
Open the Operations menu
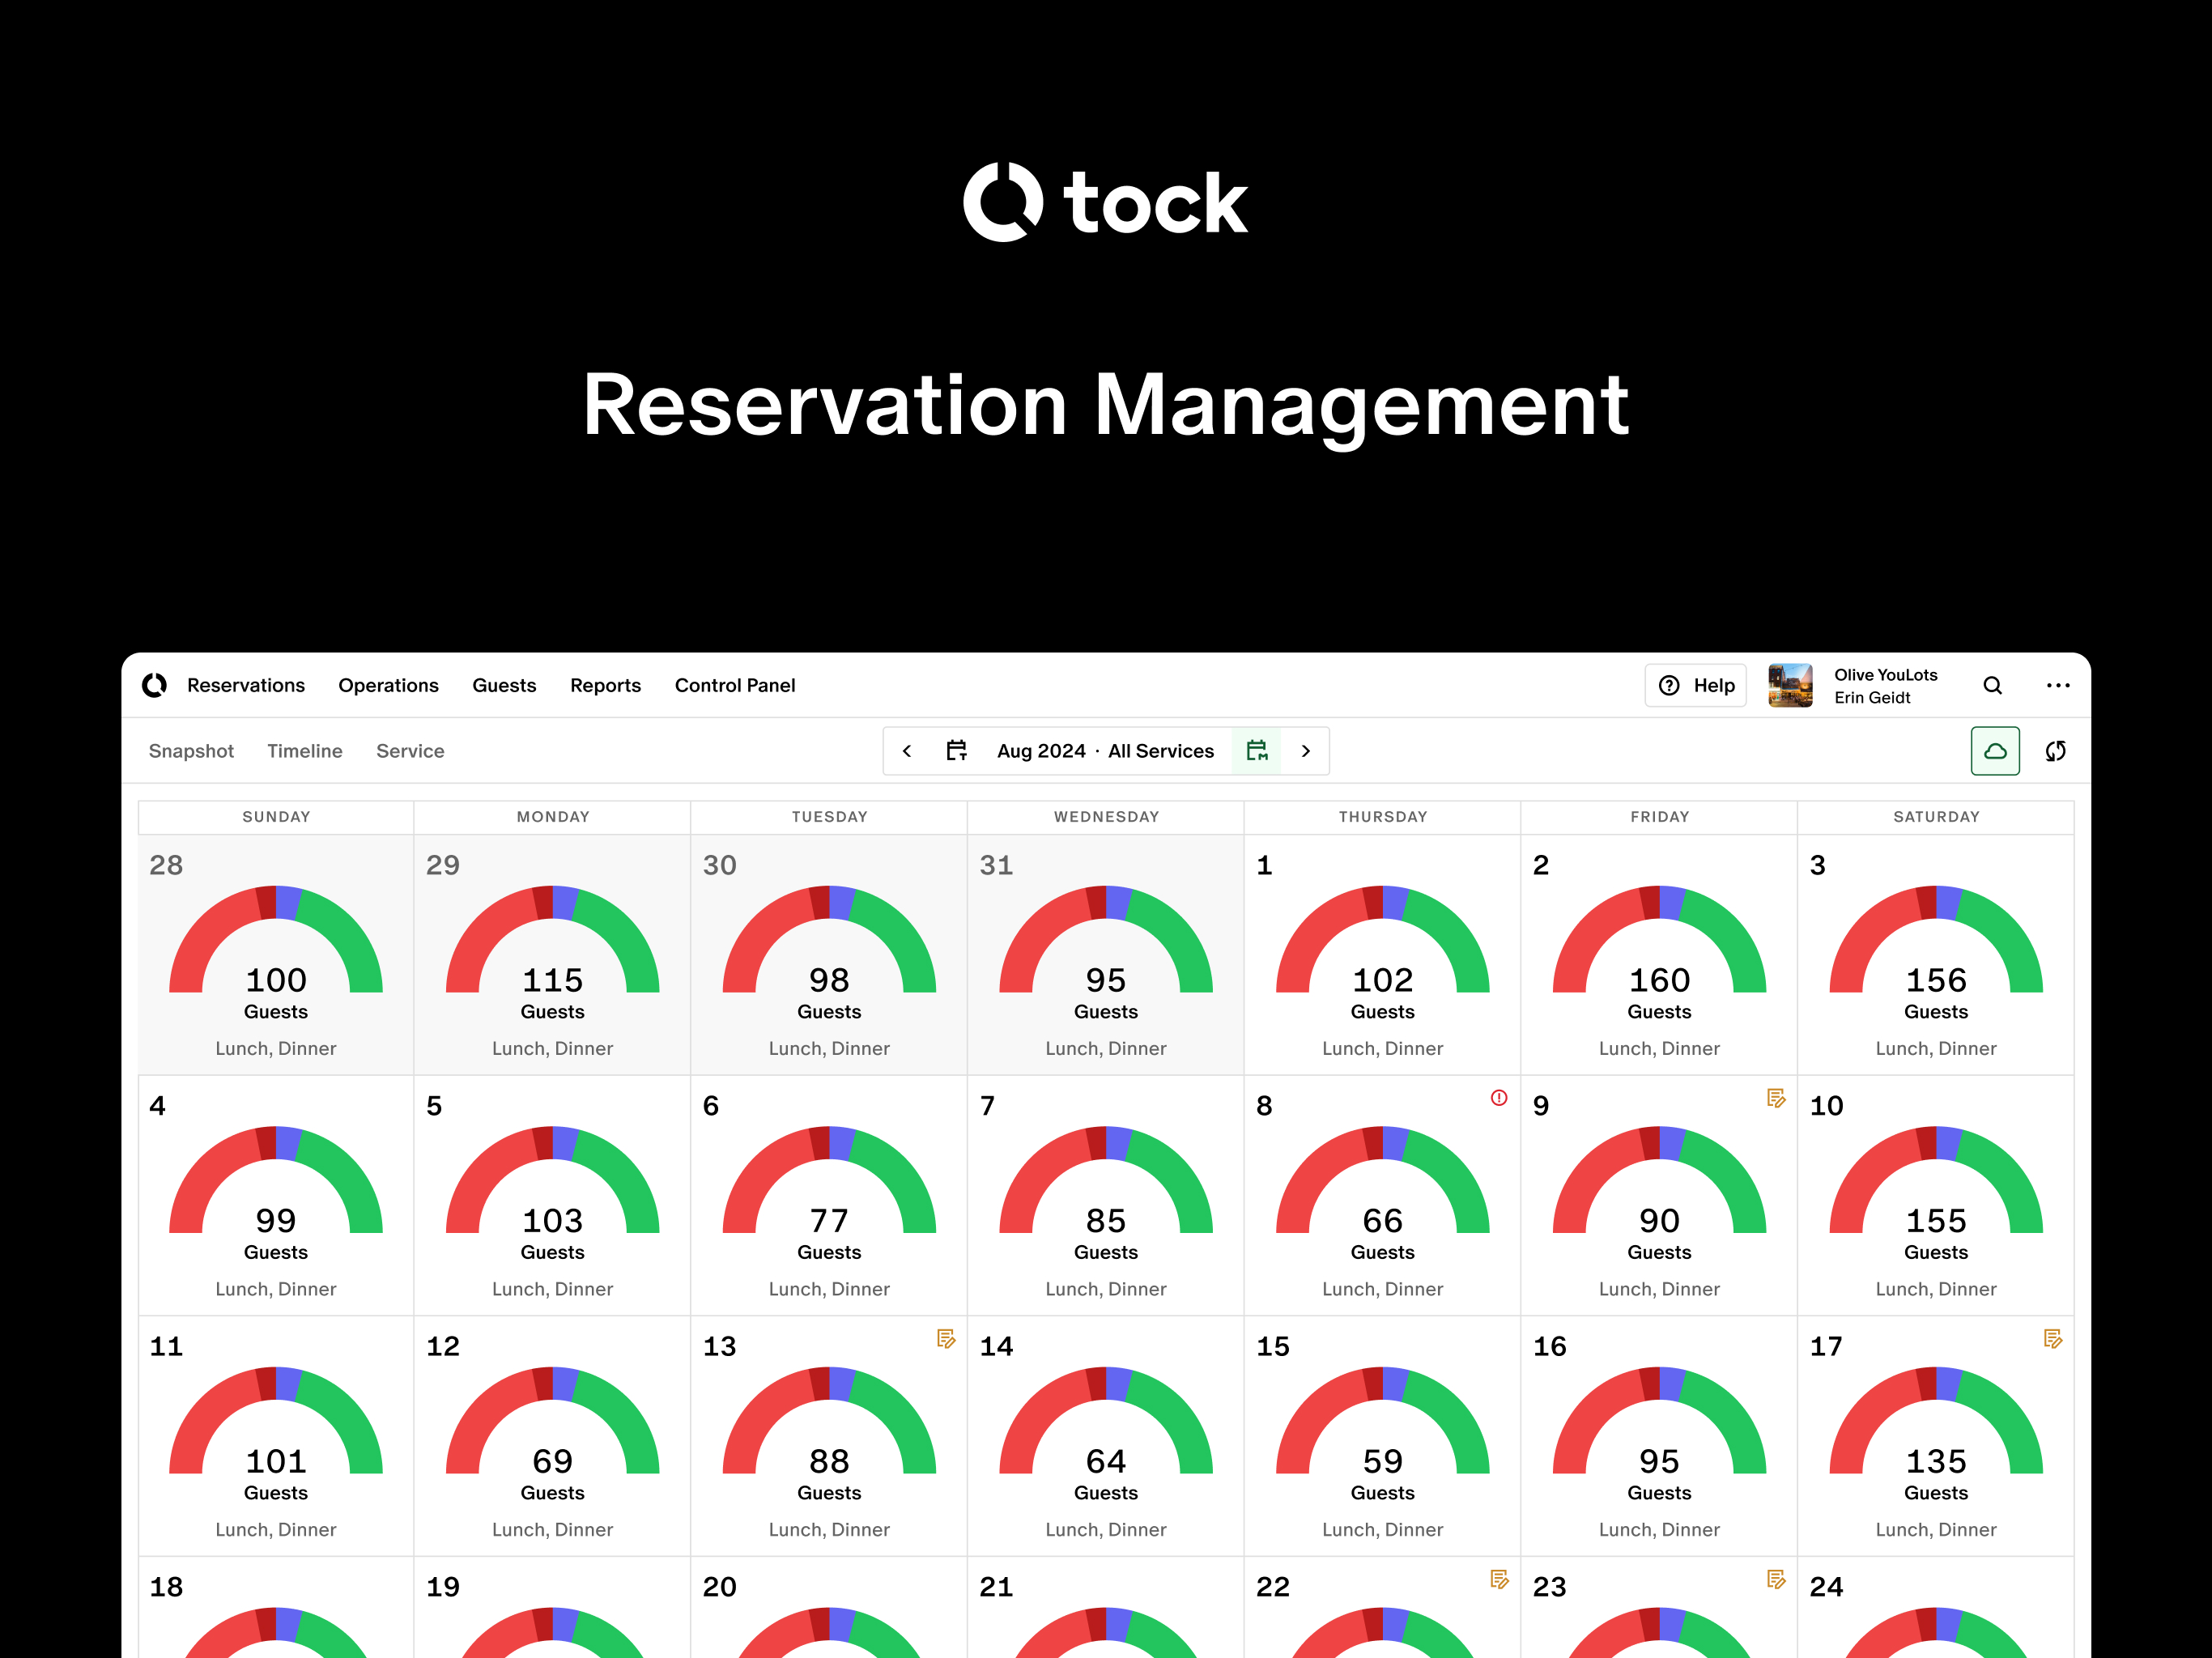pos(388,685)
